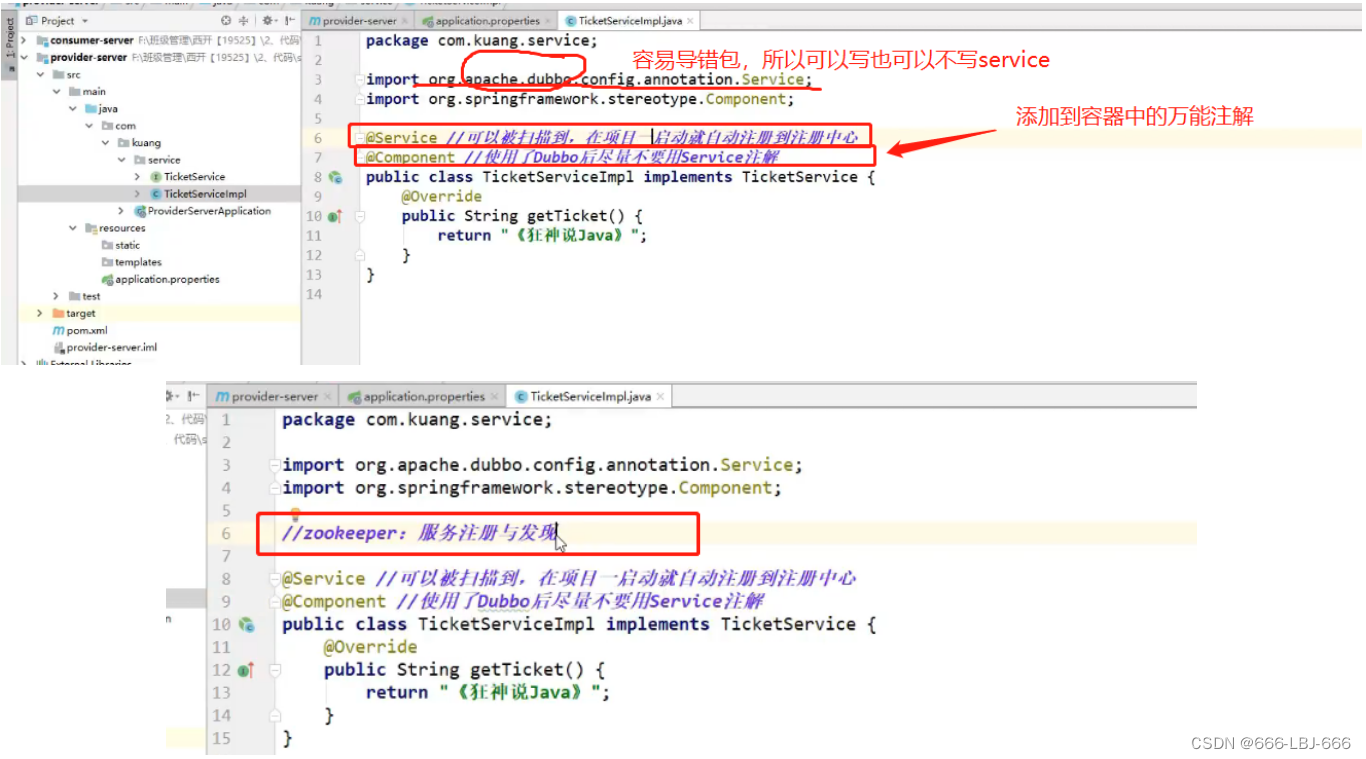Screen dimensions: 1366x759
Task: Click Spring bean gutter icon on lower line 10
Action: (246, 625)
